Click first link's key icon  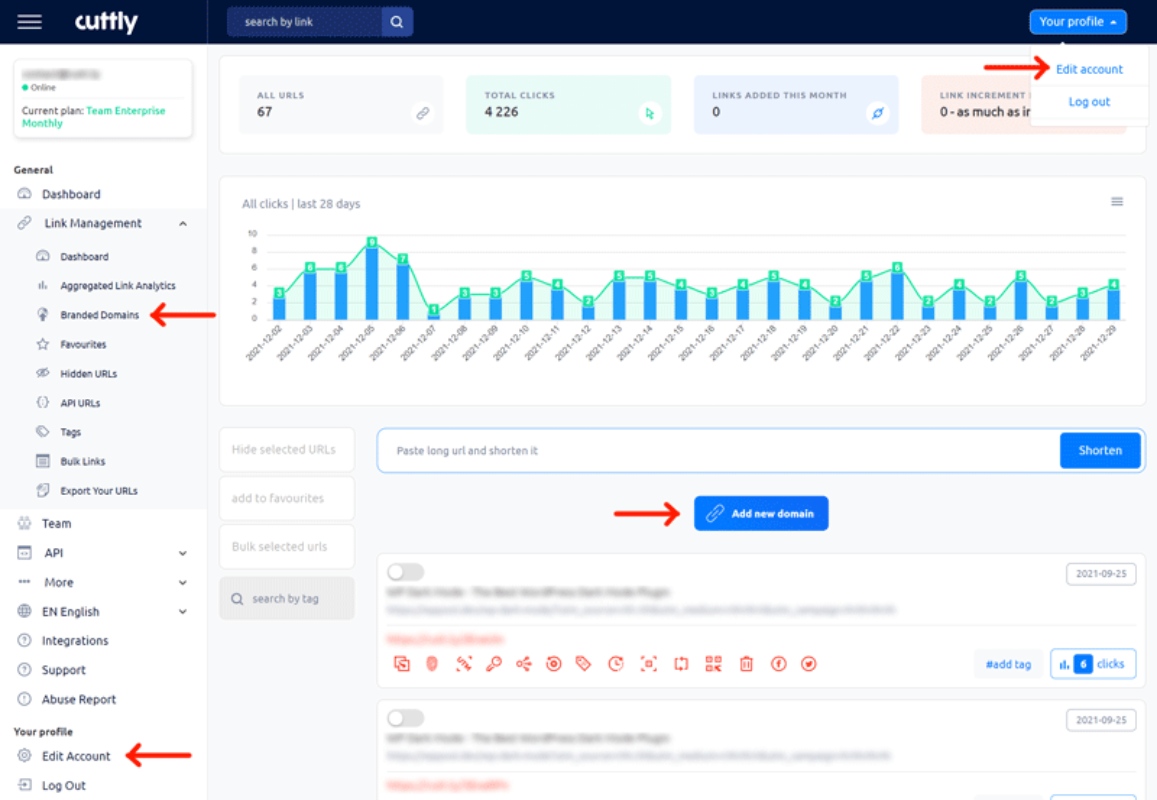click(494, 664)
